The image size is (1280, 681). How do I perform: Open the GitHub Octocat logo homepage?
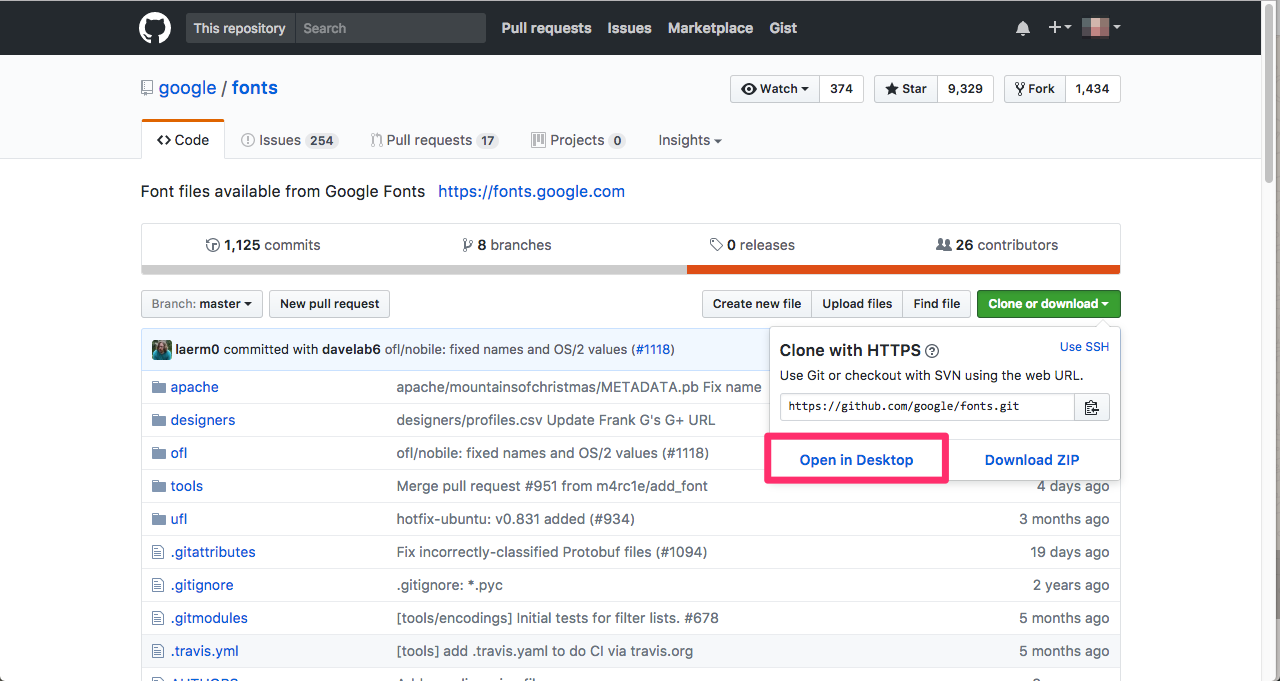[155, 28]
